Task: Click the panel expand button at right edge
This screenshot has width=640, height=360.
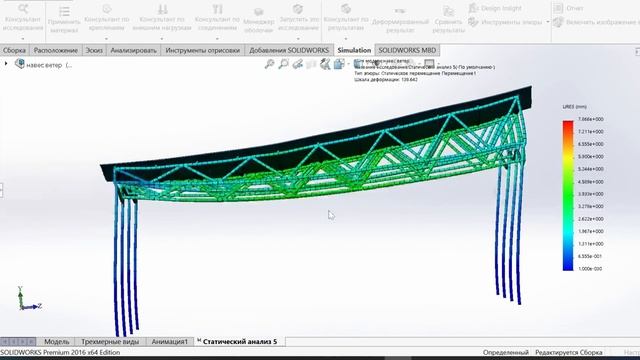Action: 638,51
